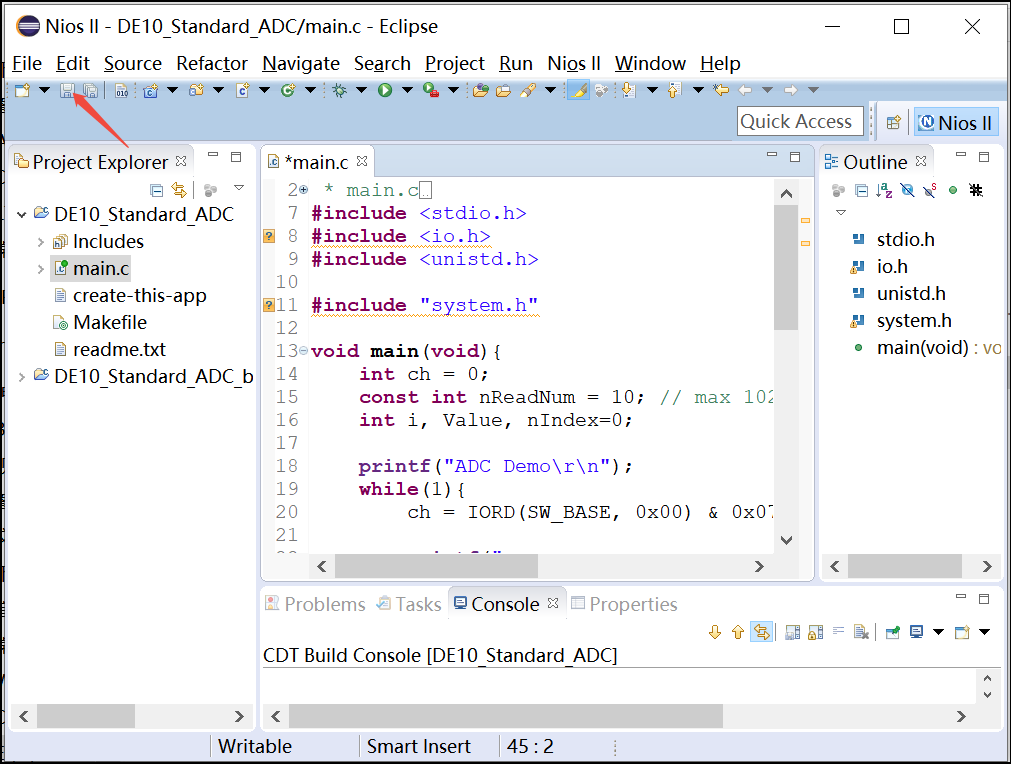Click Console Next Error down arrow icon
Viewport: 1011px width, 764px height.
coord(714,632)
